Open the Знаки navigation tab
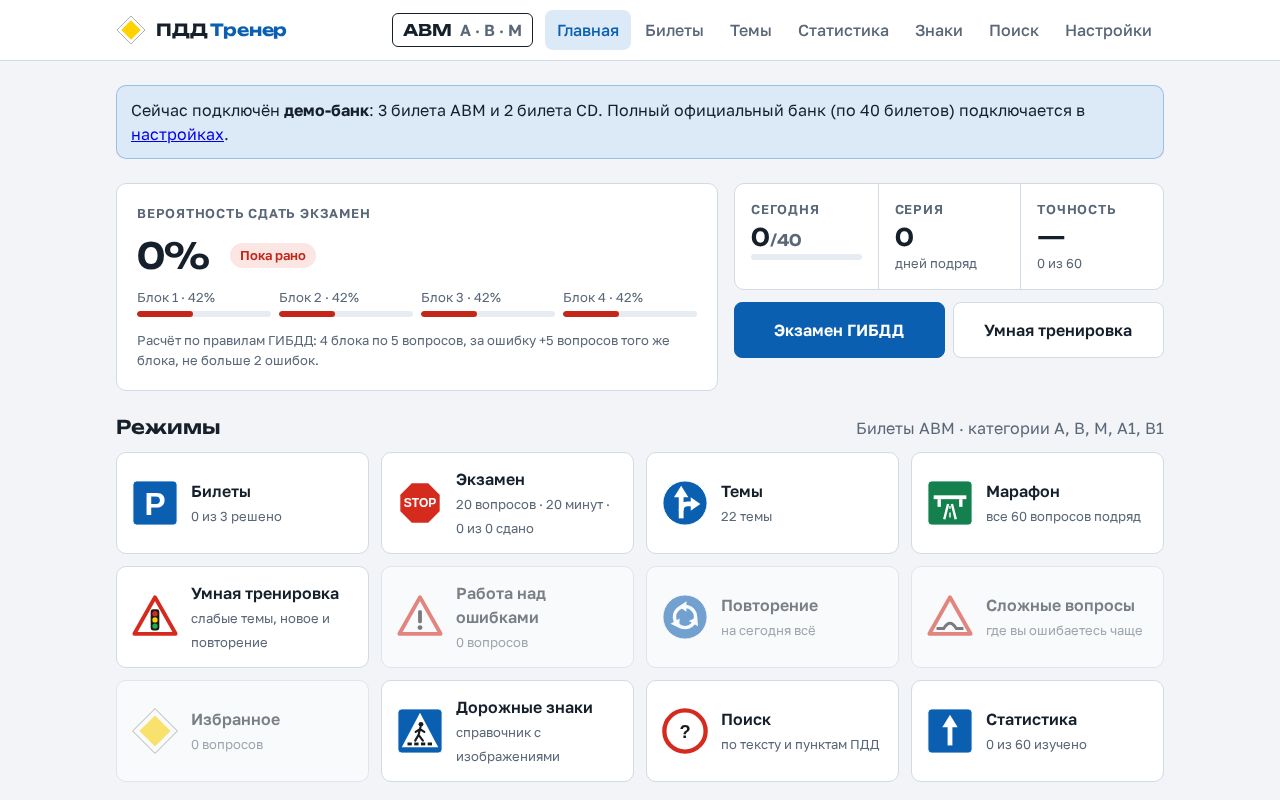Viewport: 1280px width, 800px height. point(939,30)
